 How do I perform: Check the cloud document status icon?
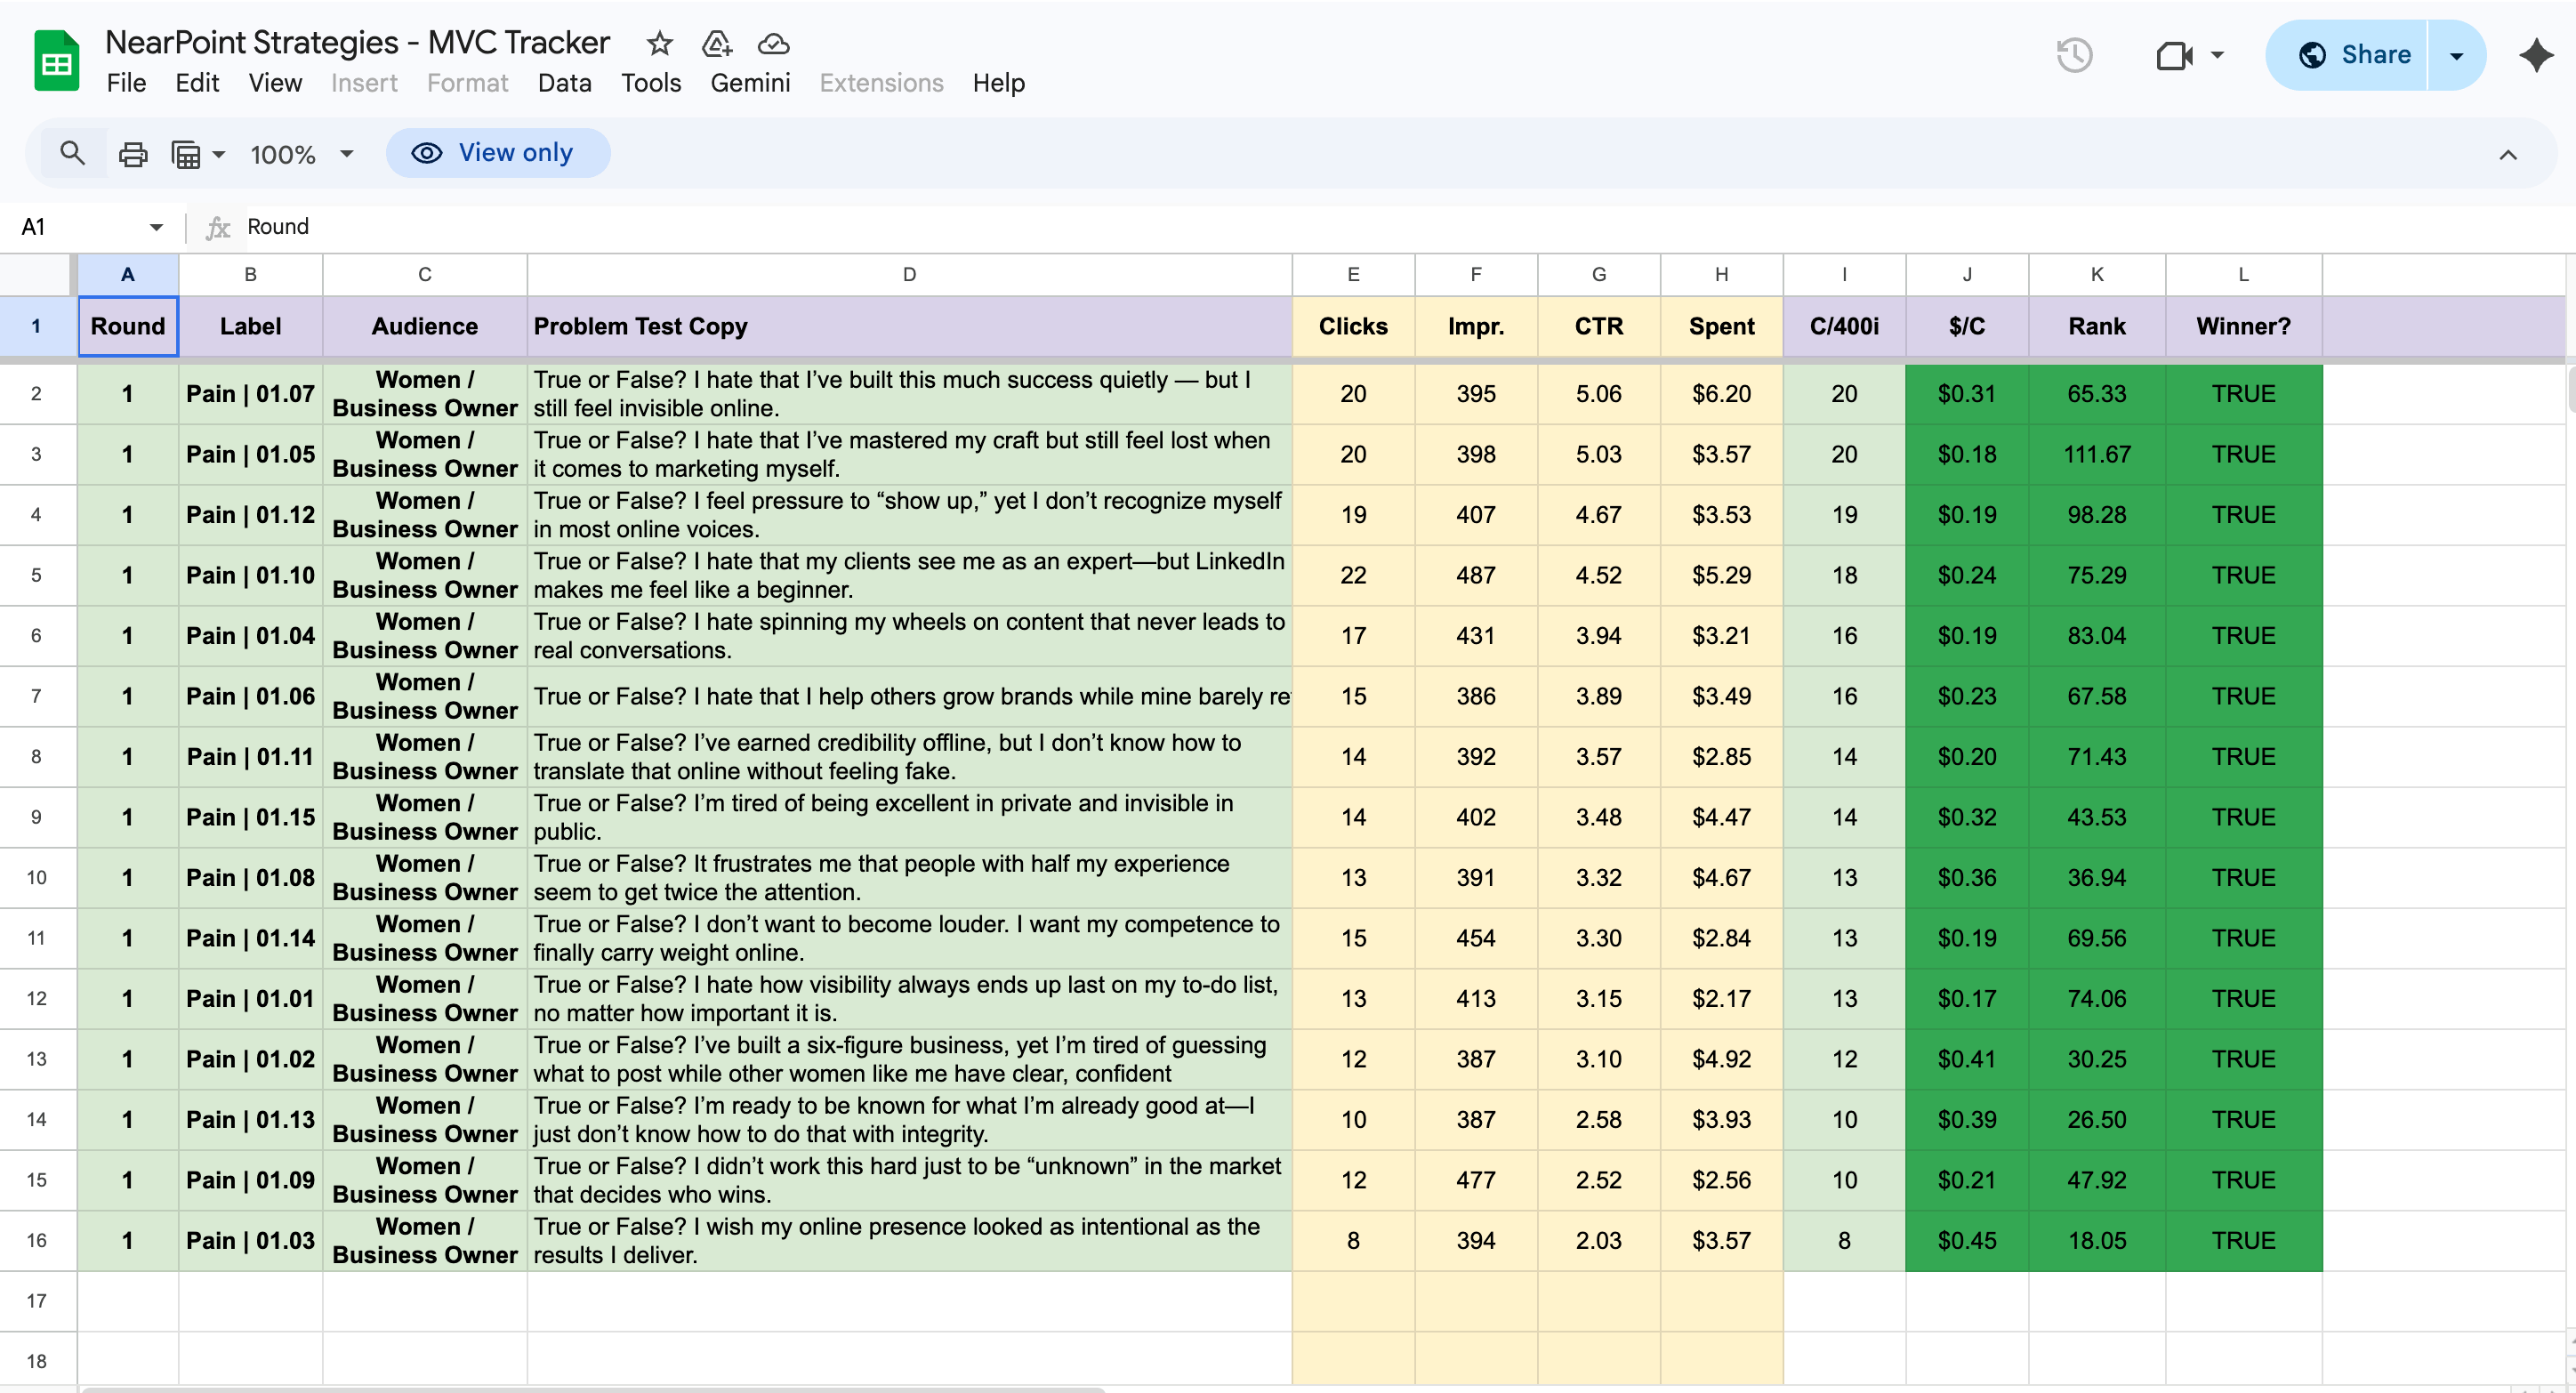coord(773,43)
